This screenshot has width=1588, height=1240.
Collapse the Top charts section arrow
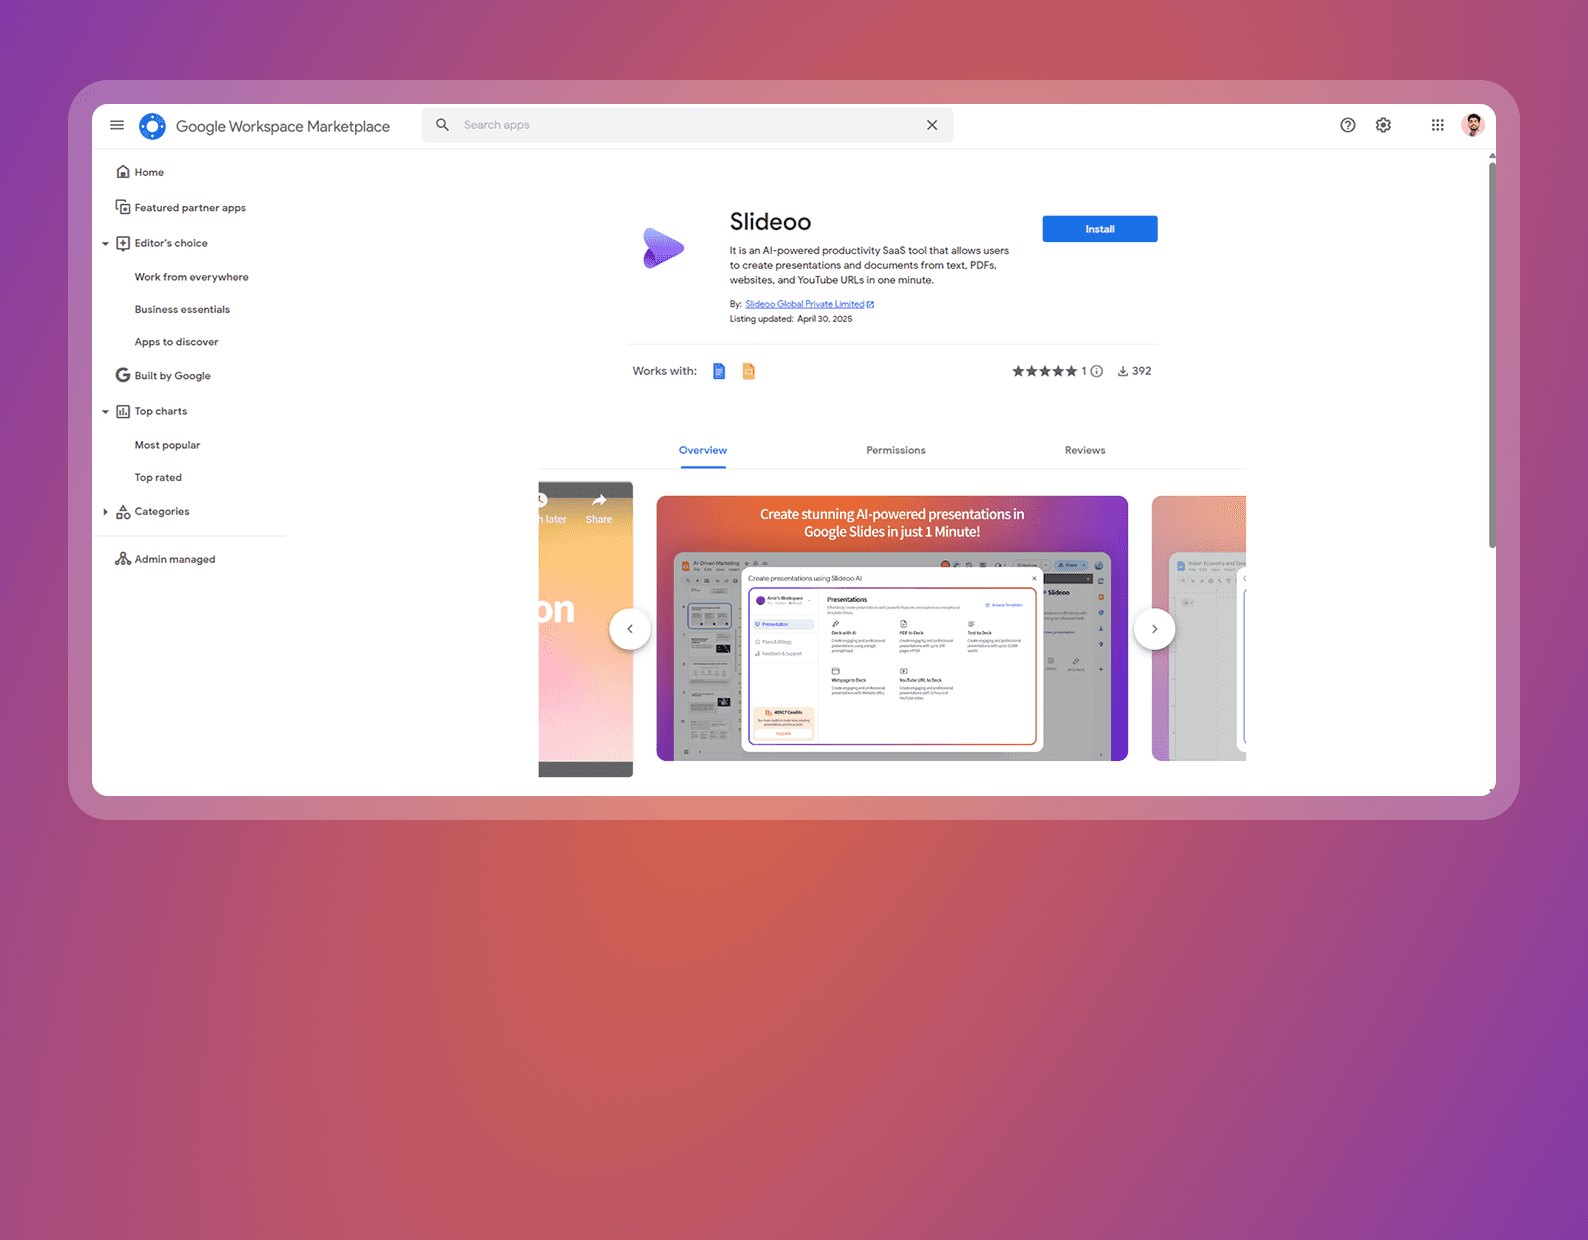[x=105, y=412]
